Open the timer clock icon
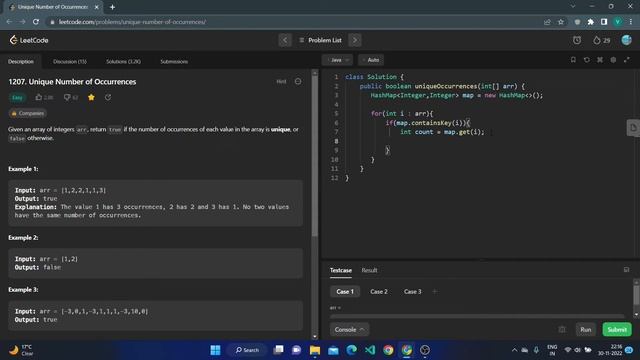Image resolution: width=640 pixels, height=360 pixels. click(x=577, y=40)
